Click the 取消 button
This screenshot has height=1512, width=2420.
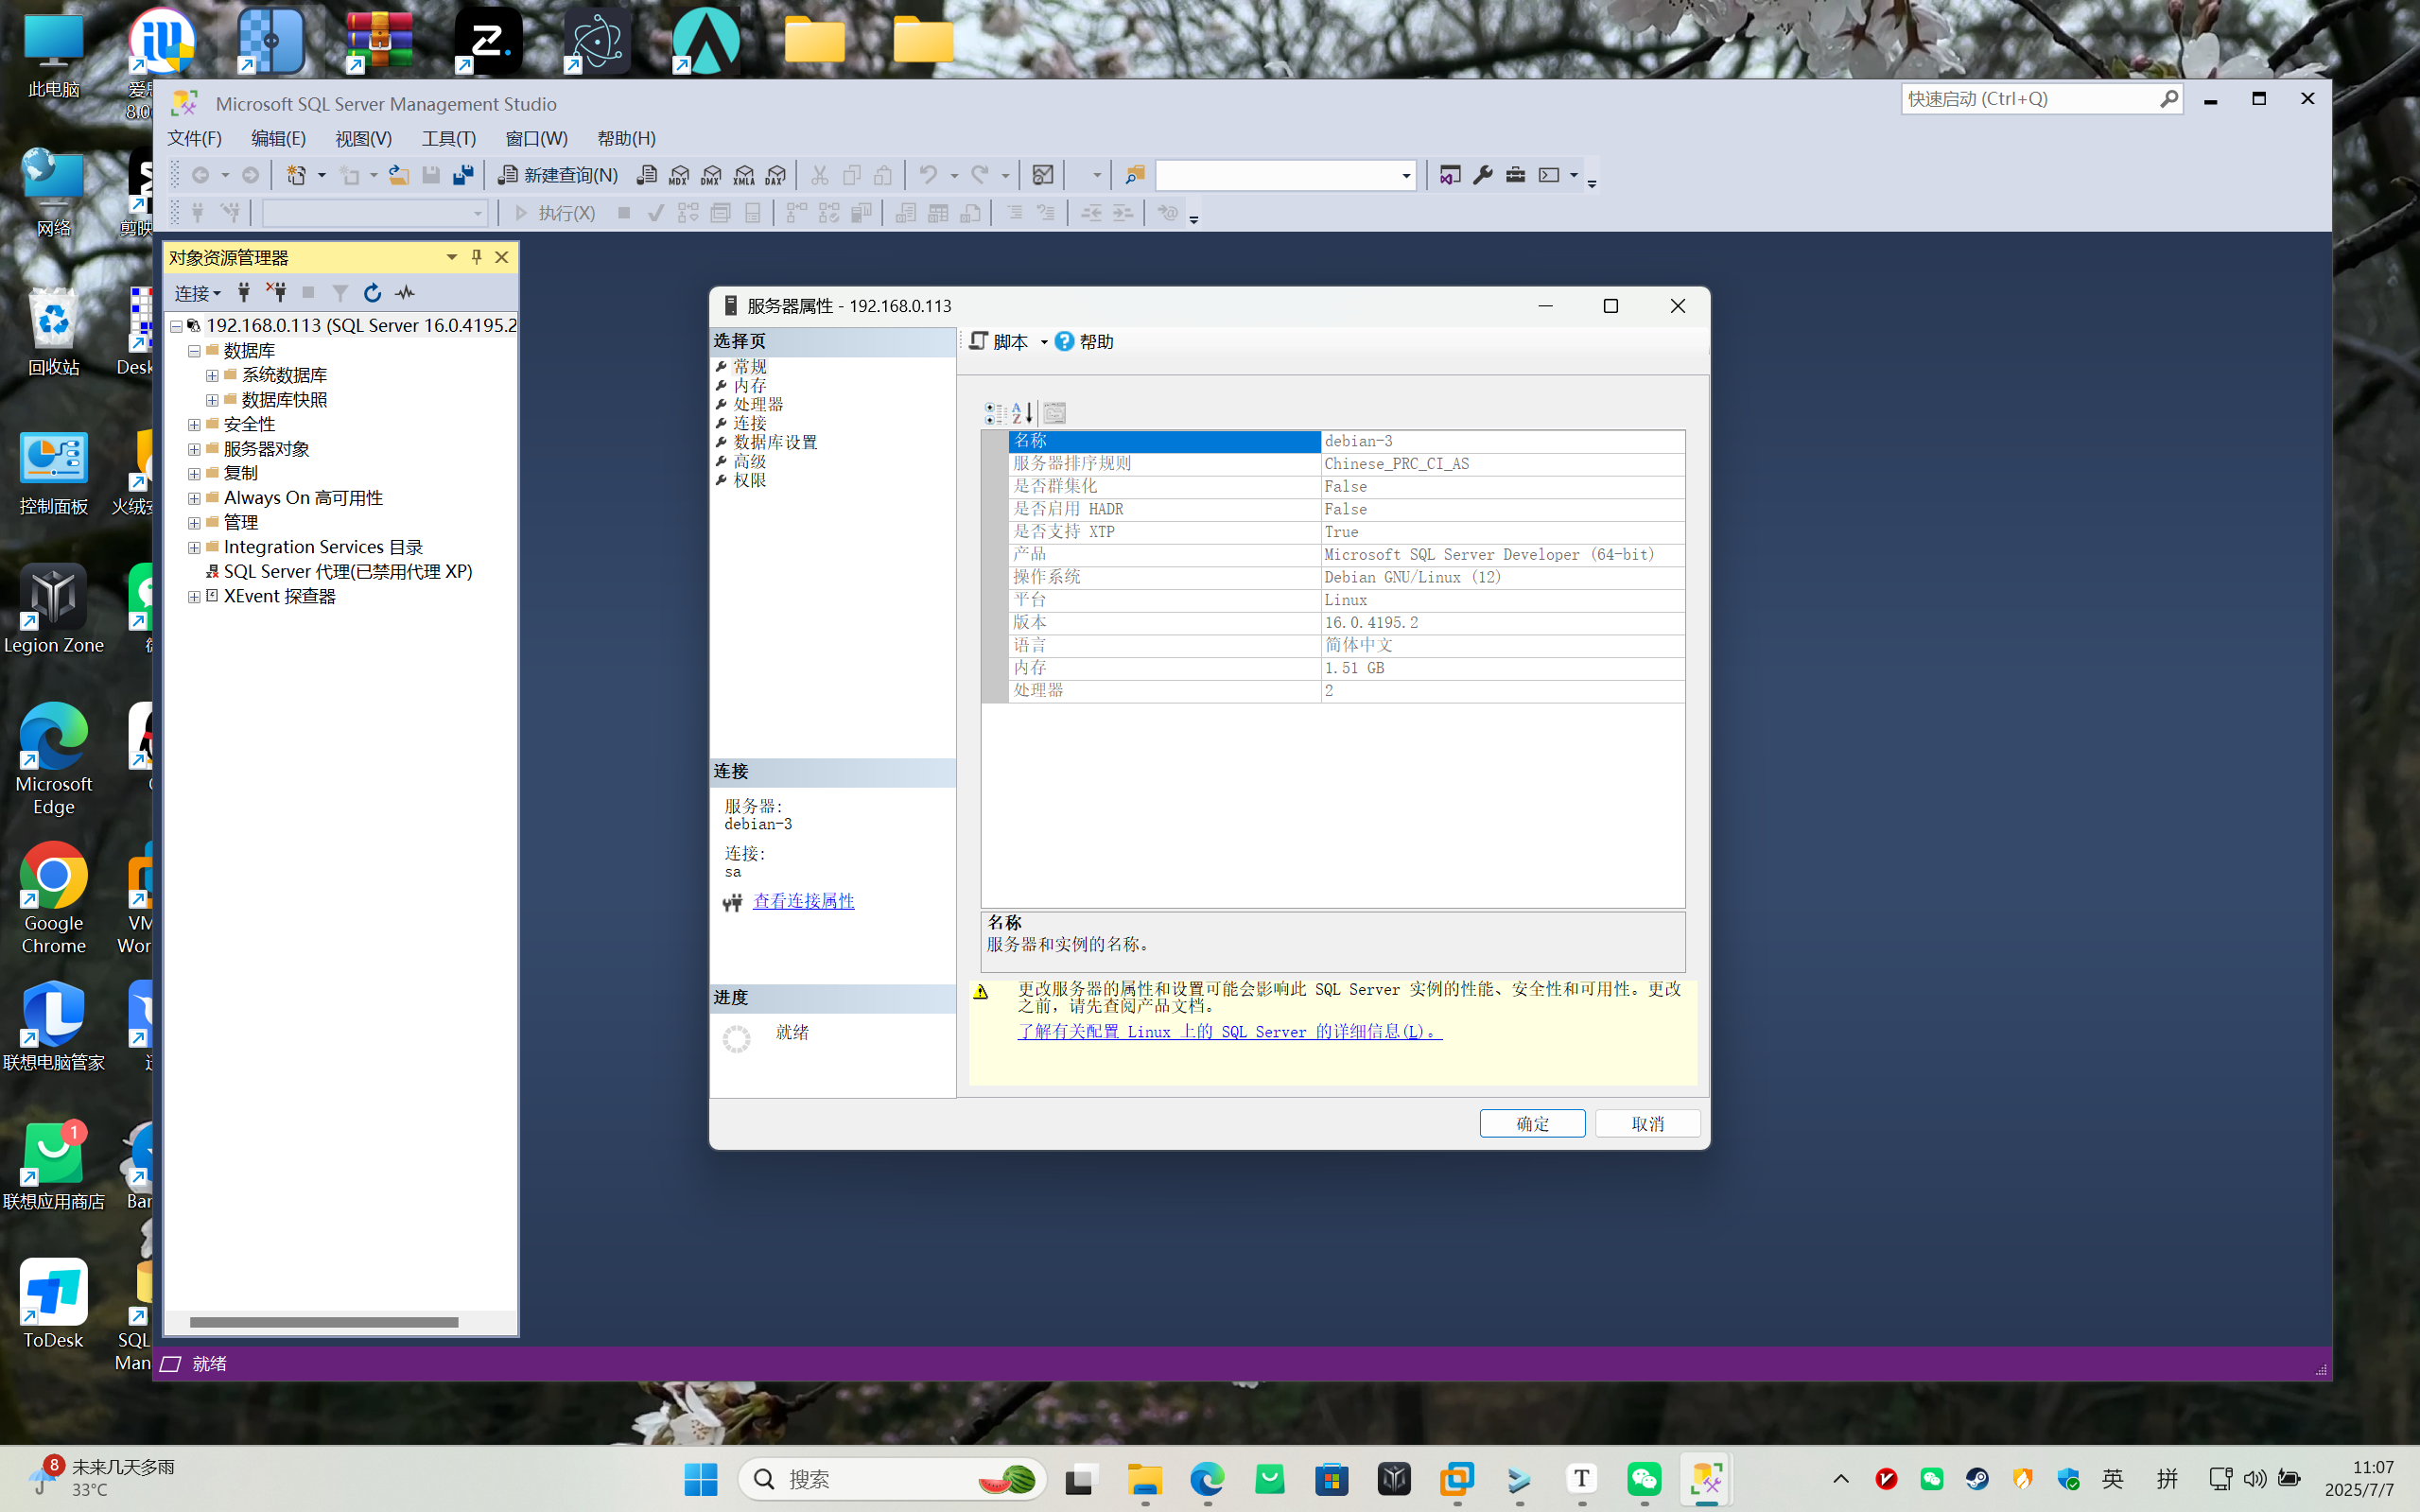coord(1647,1123)
